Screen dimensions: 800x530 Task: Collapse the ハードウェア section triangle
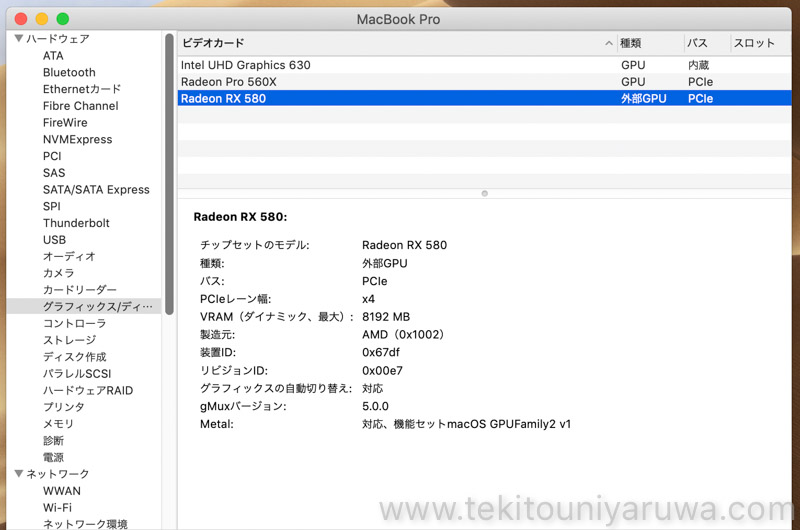(x=19, y=38)
